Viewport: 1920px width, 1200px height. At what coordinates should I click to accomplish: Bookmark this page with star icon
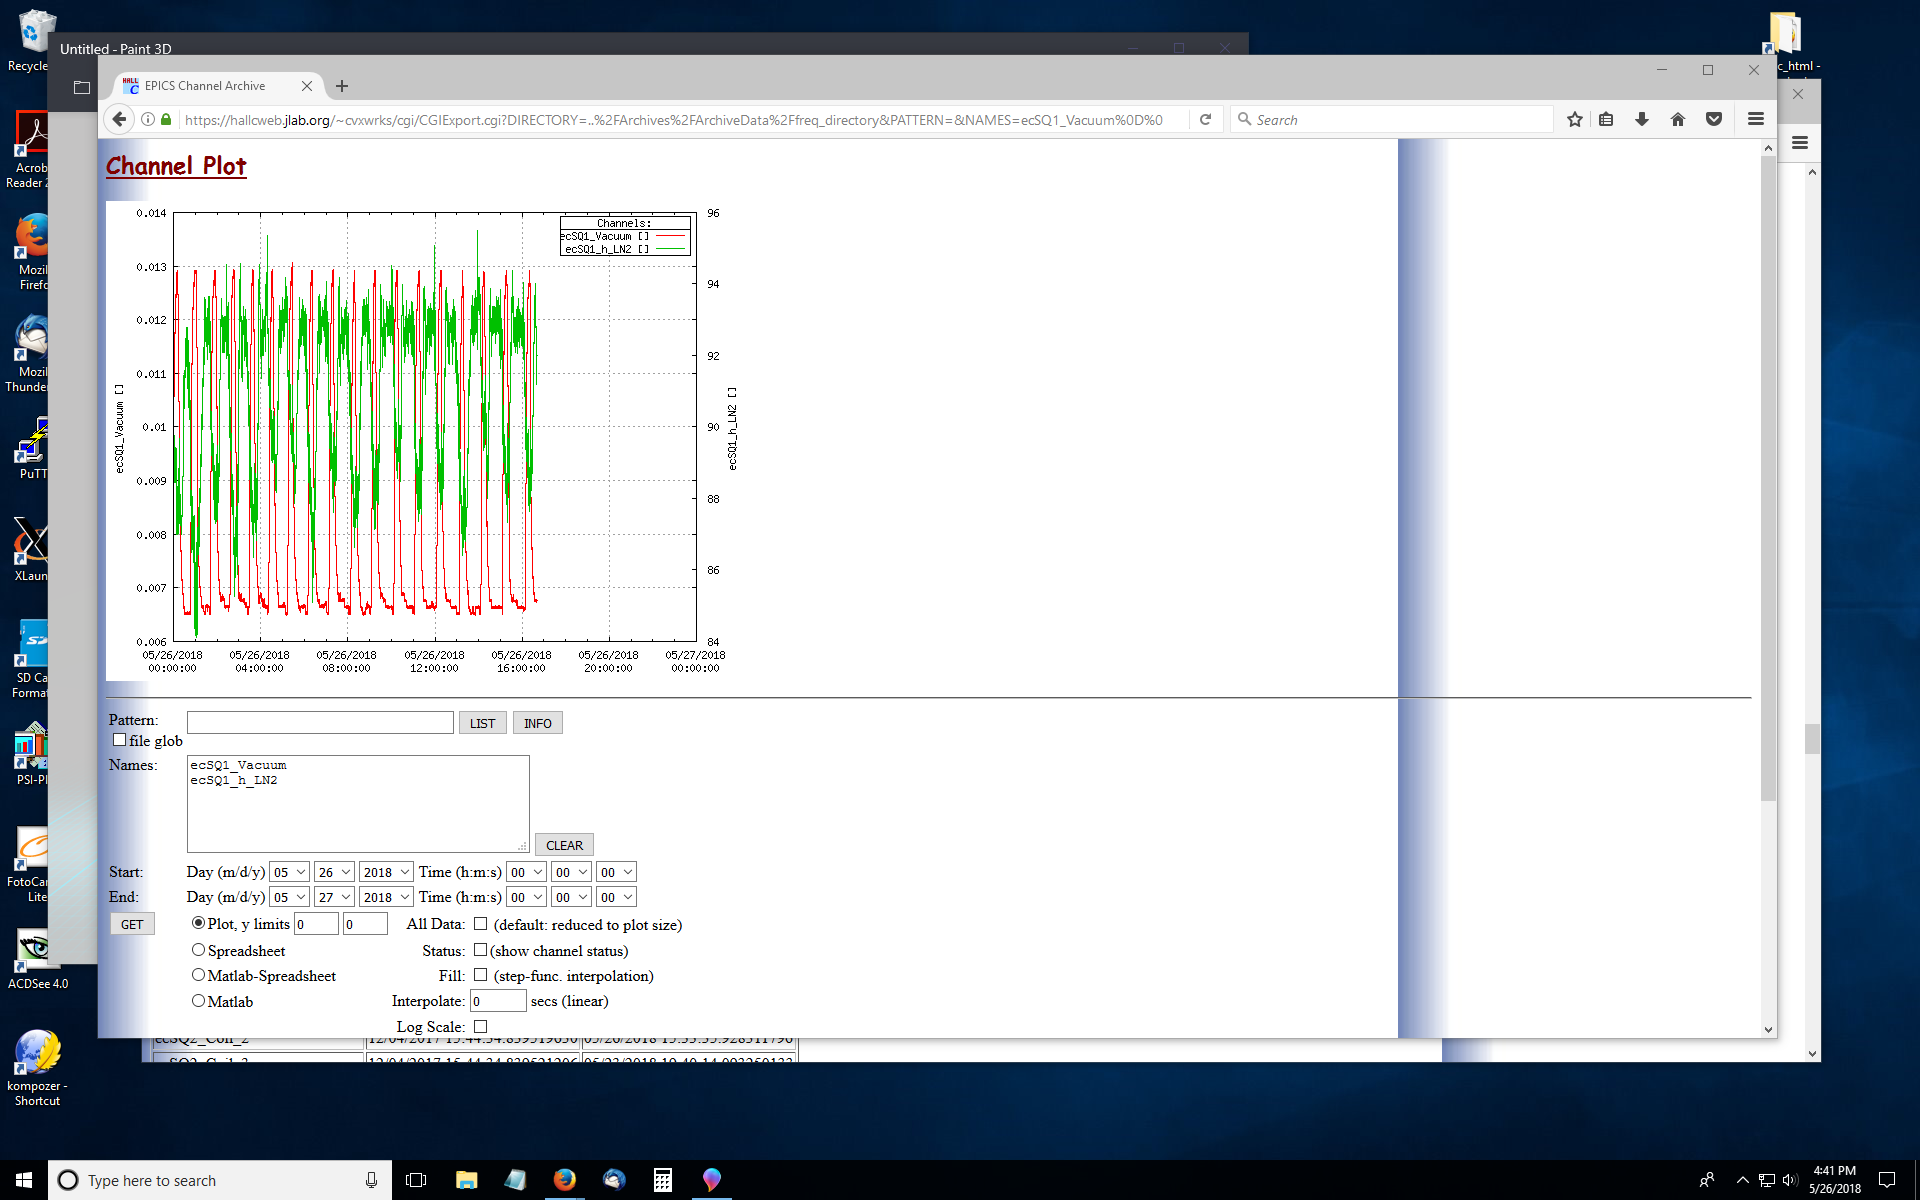1575,120
